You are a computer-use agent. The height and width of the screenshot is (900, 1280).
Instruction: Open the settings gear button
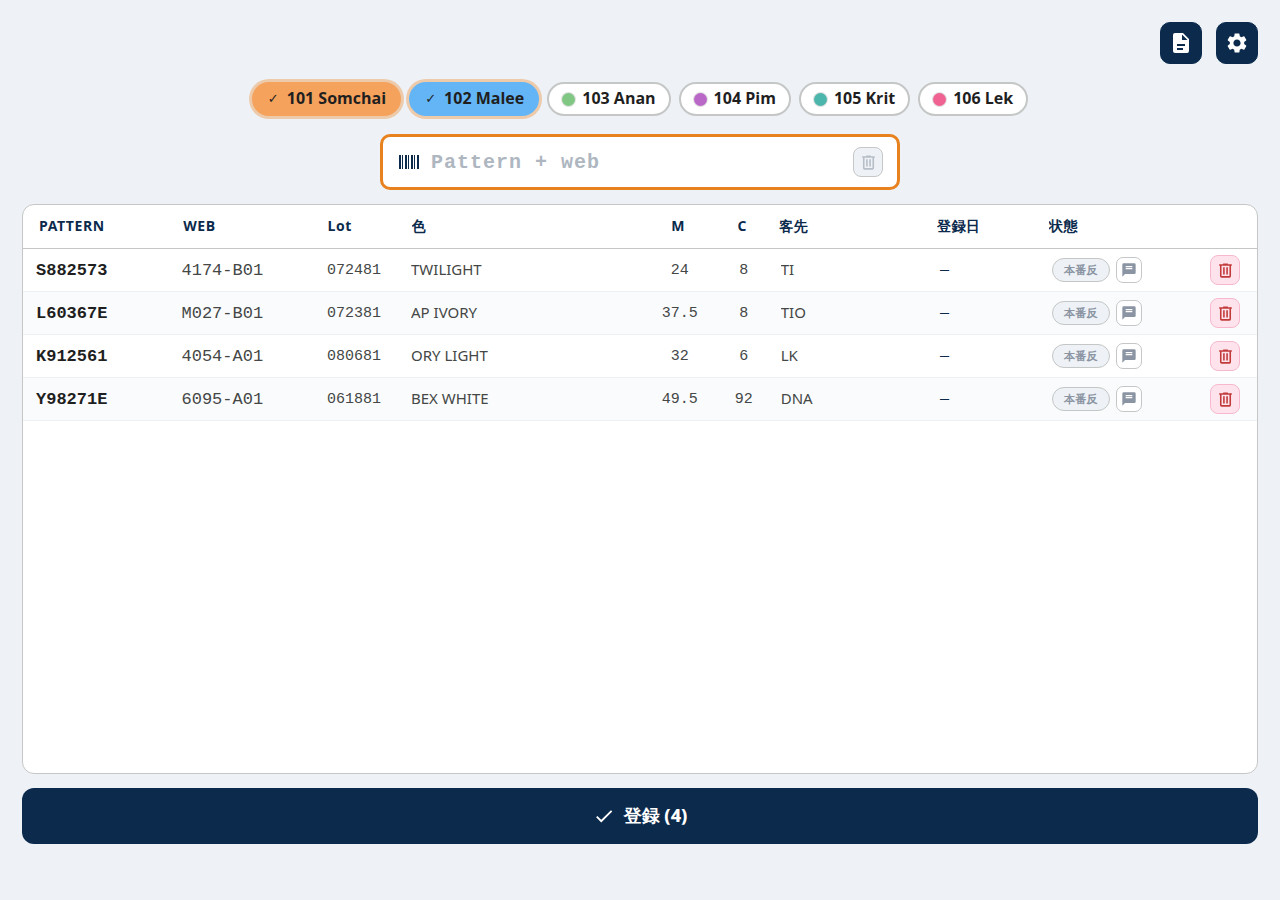tap(1237, 43)
